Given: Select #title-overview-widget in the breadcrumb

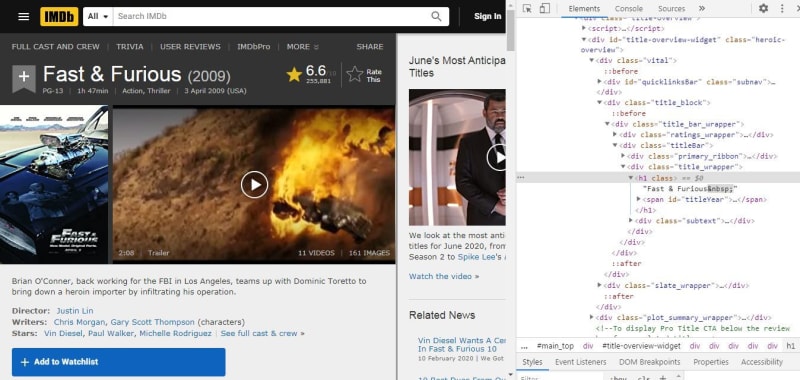Looking at the screenshot, I should (x=641, y=346).
